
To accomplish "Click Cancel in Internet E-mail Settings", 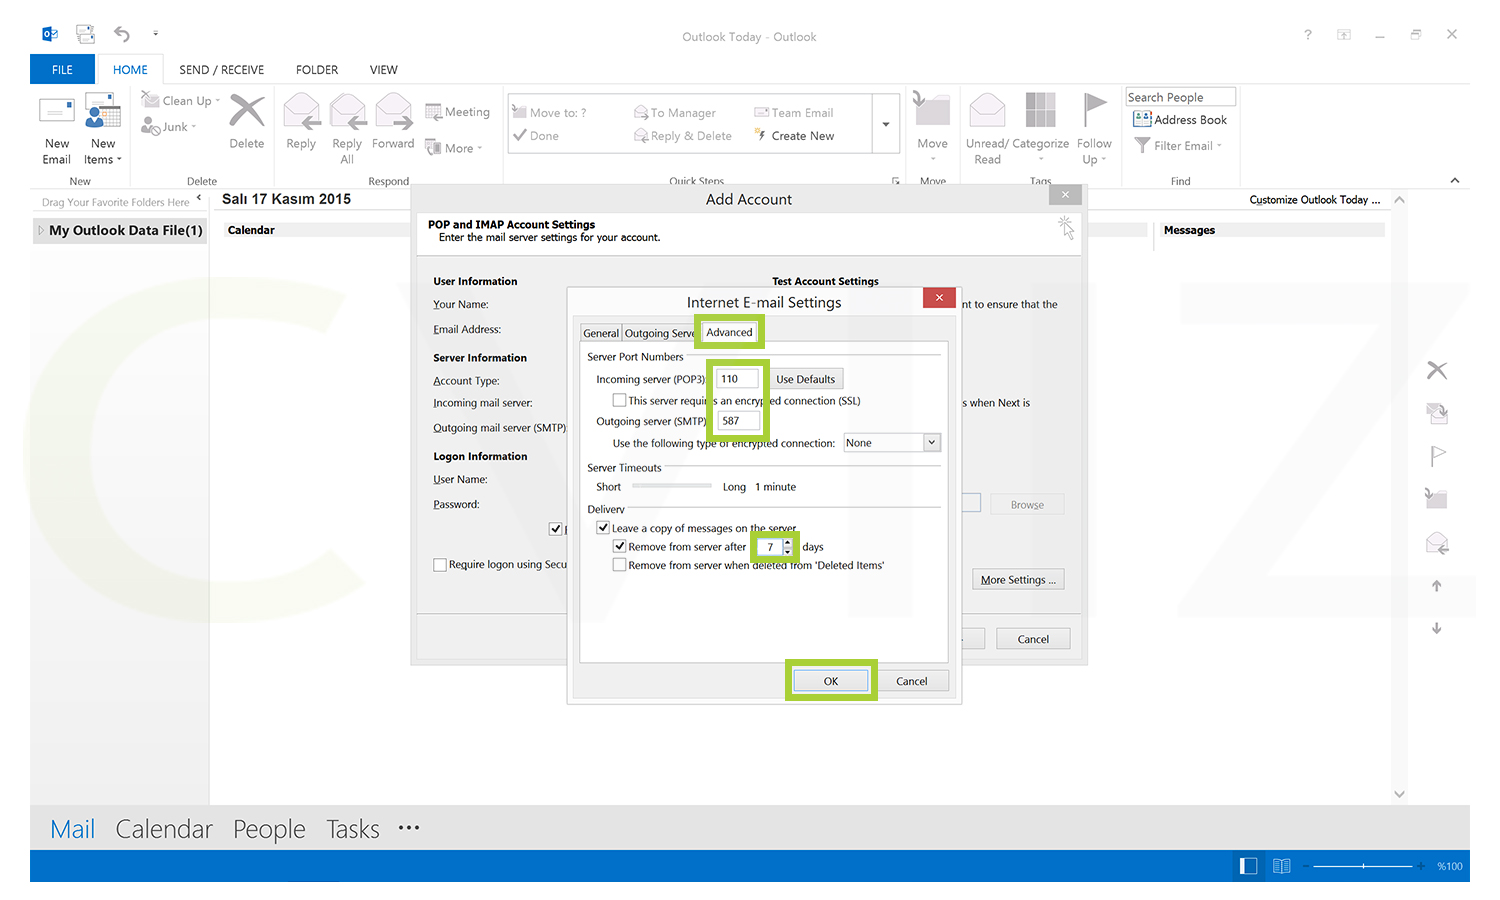I will (912, 681).
